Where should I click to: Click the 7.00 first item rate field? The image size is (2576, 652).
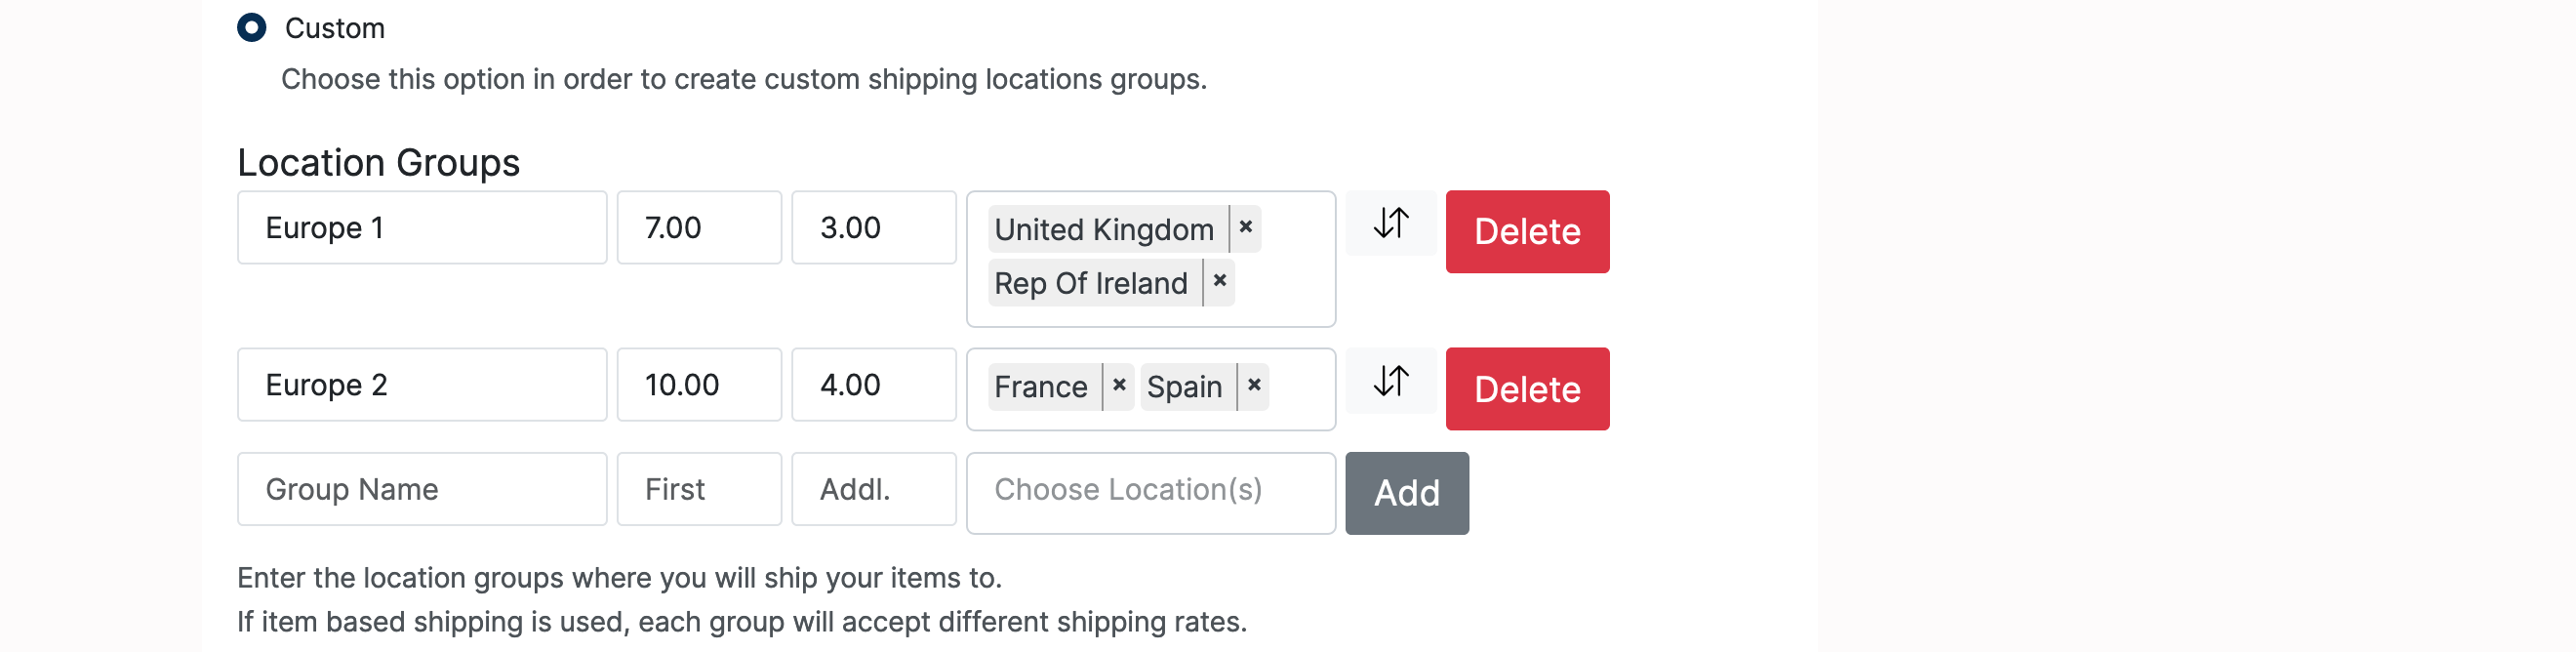coord(698,228)
